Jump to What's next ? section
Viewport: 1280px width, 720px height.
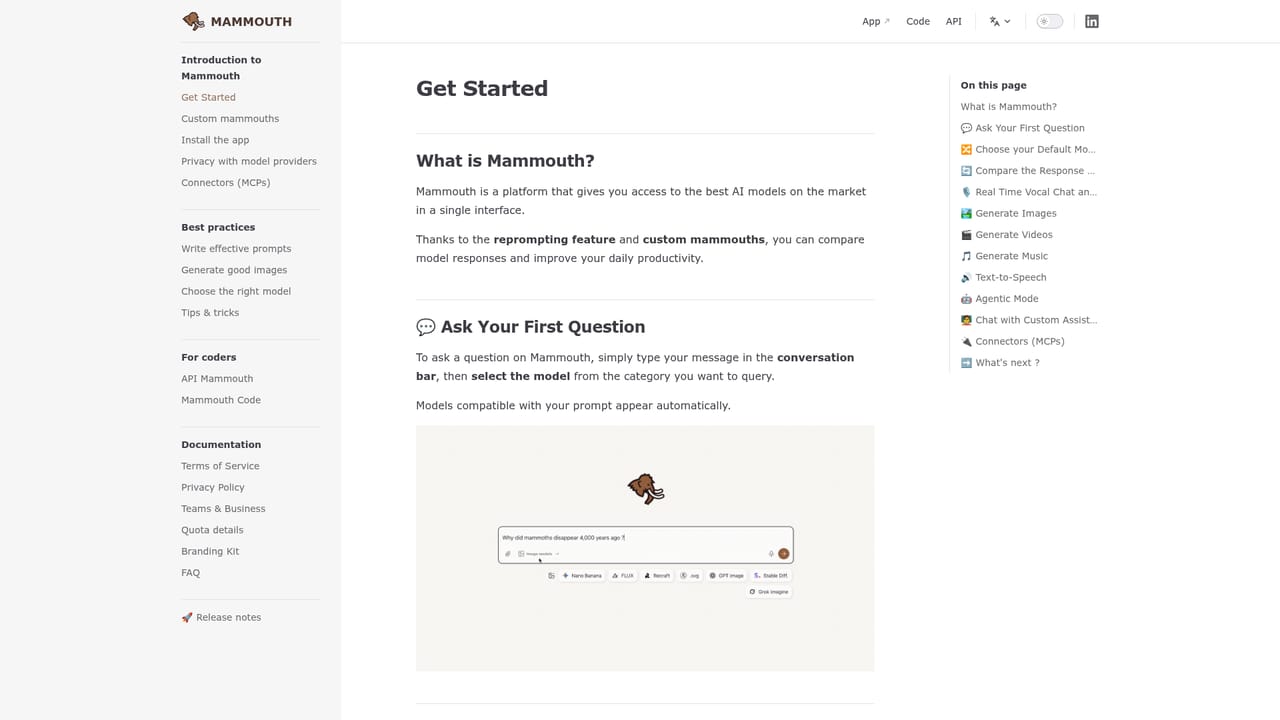[1000, 362]
